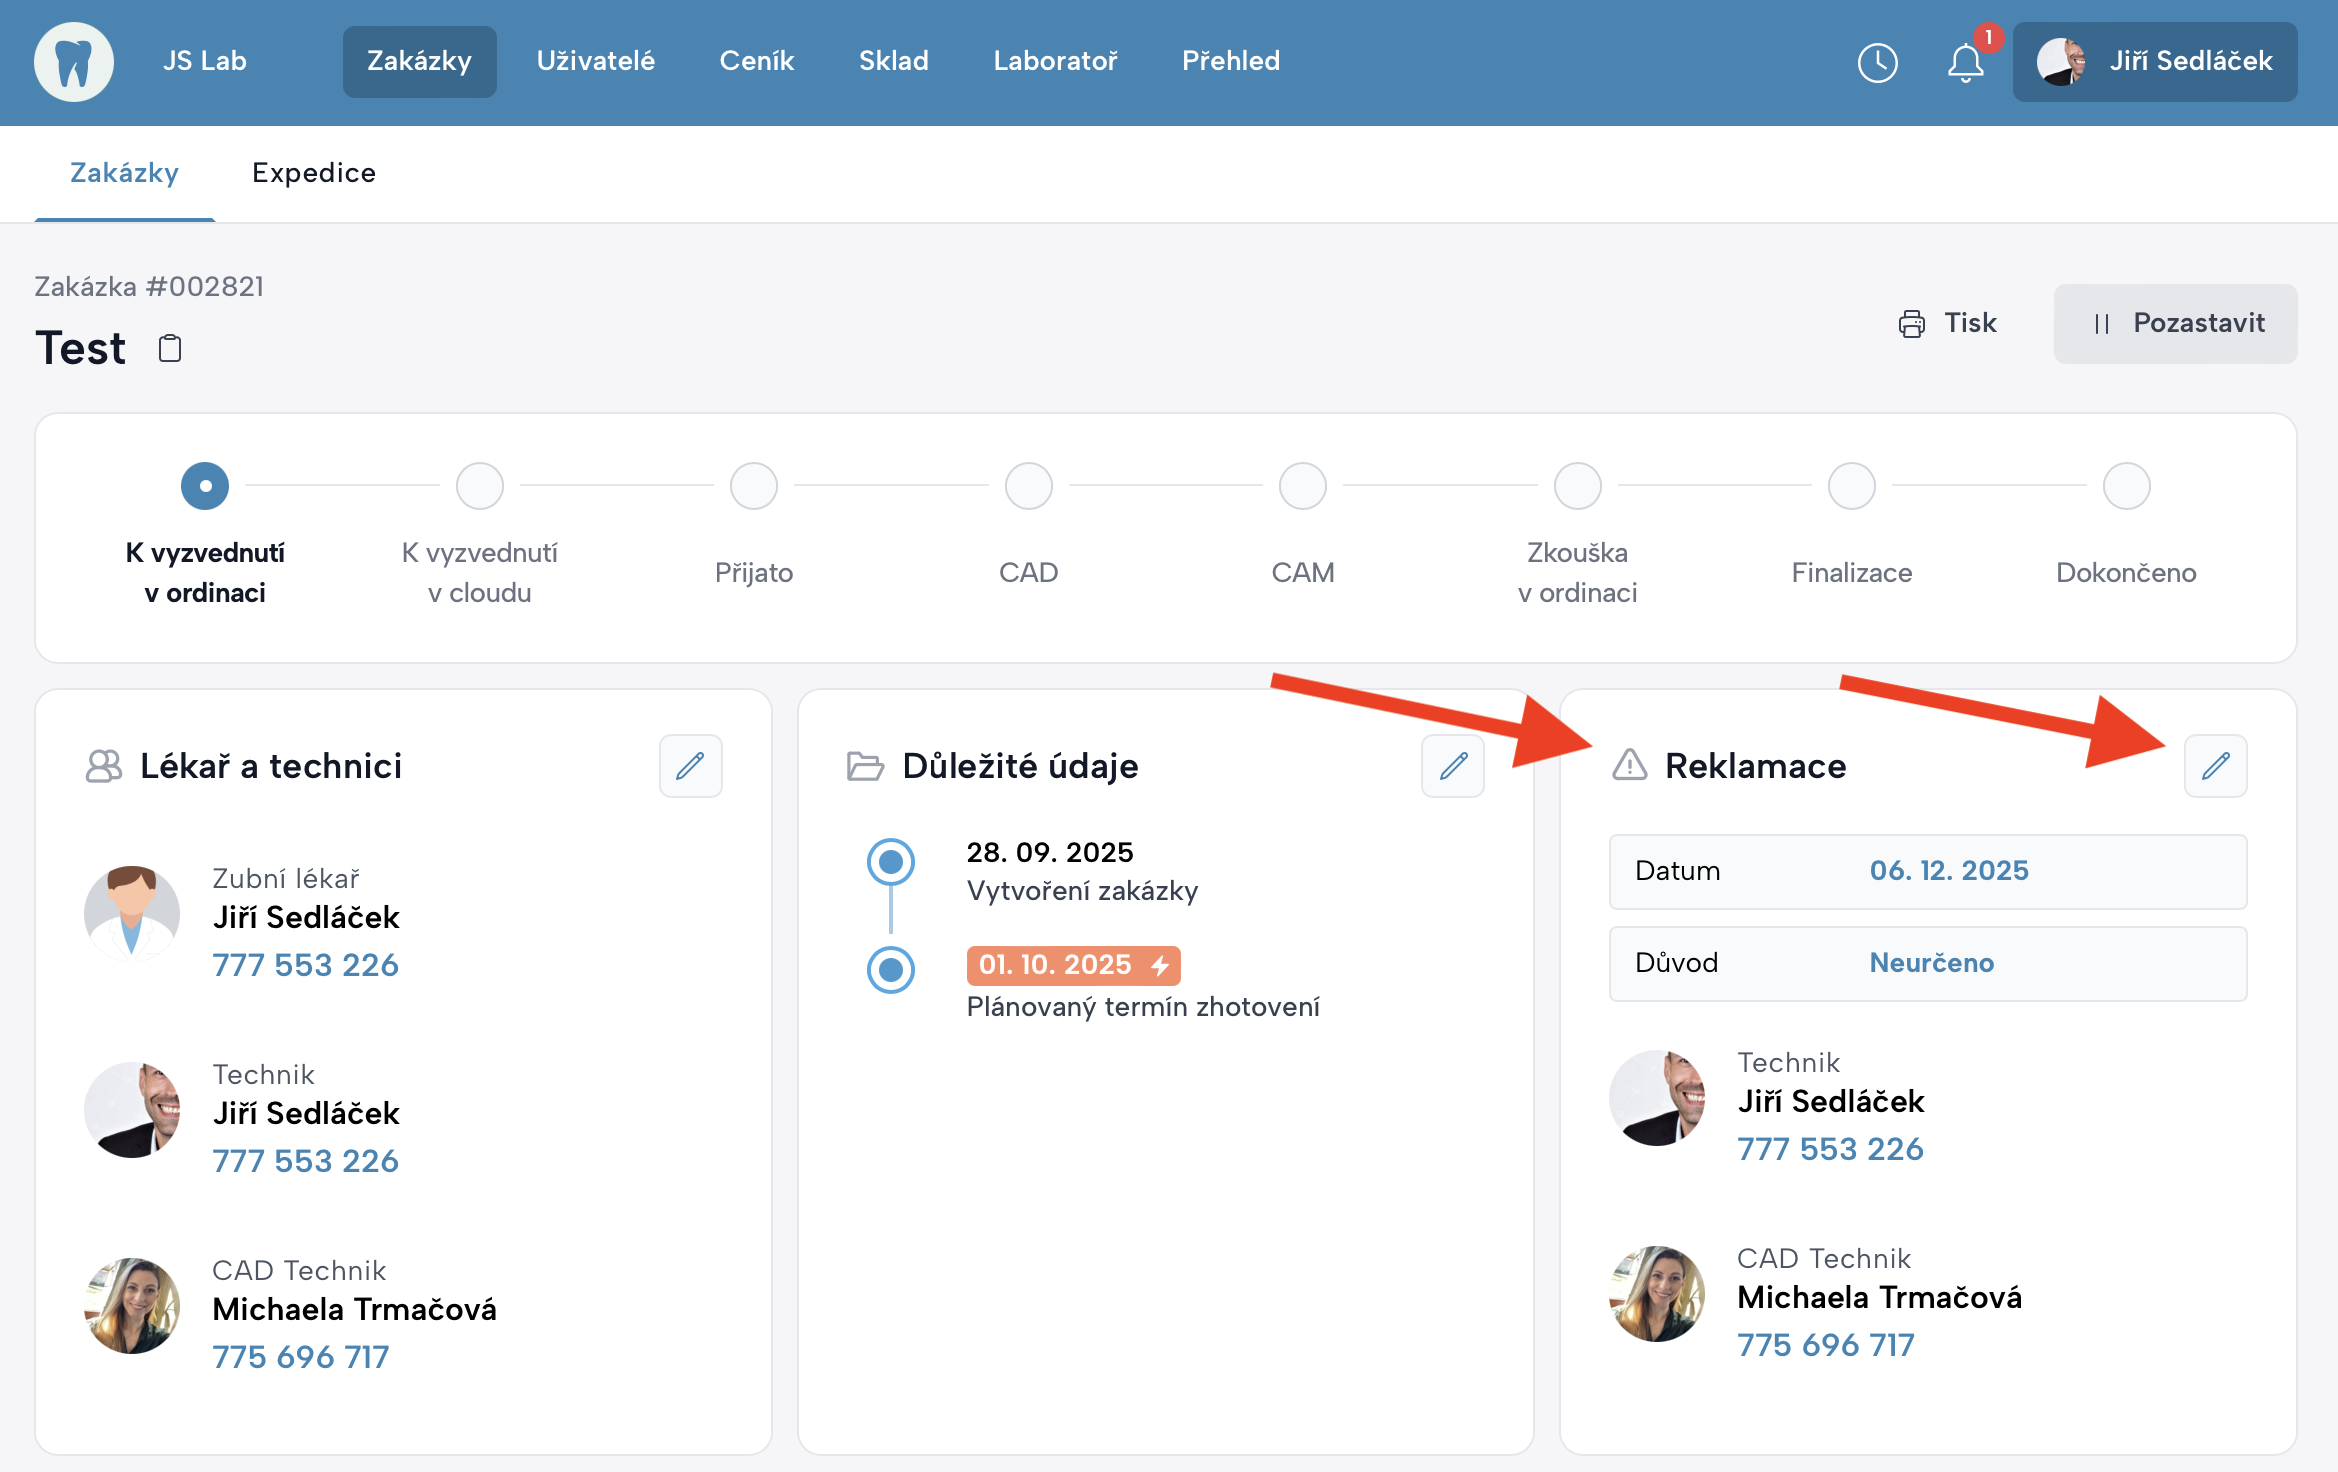Edit the Lékař a technici card

coord(690,766)
